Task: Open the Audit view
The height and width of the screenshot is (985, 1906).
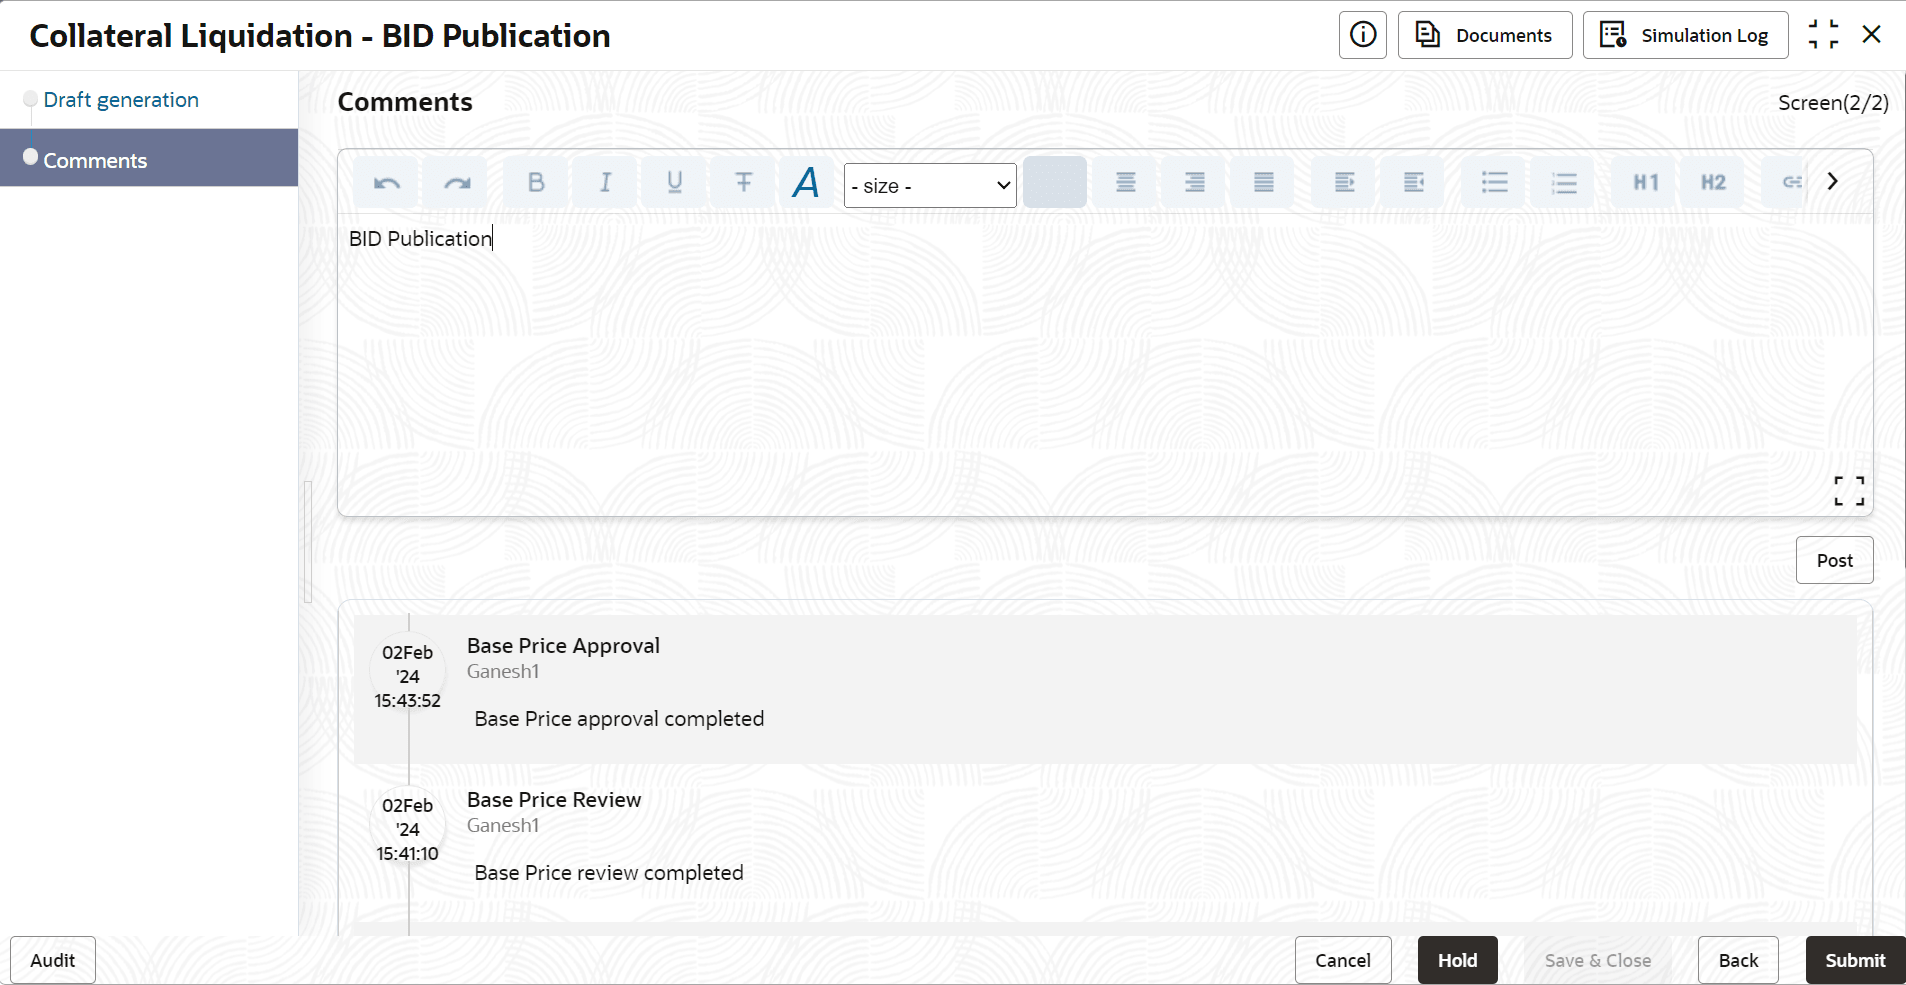Action: coord(53,960)
